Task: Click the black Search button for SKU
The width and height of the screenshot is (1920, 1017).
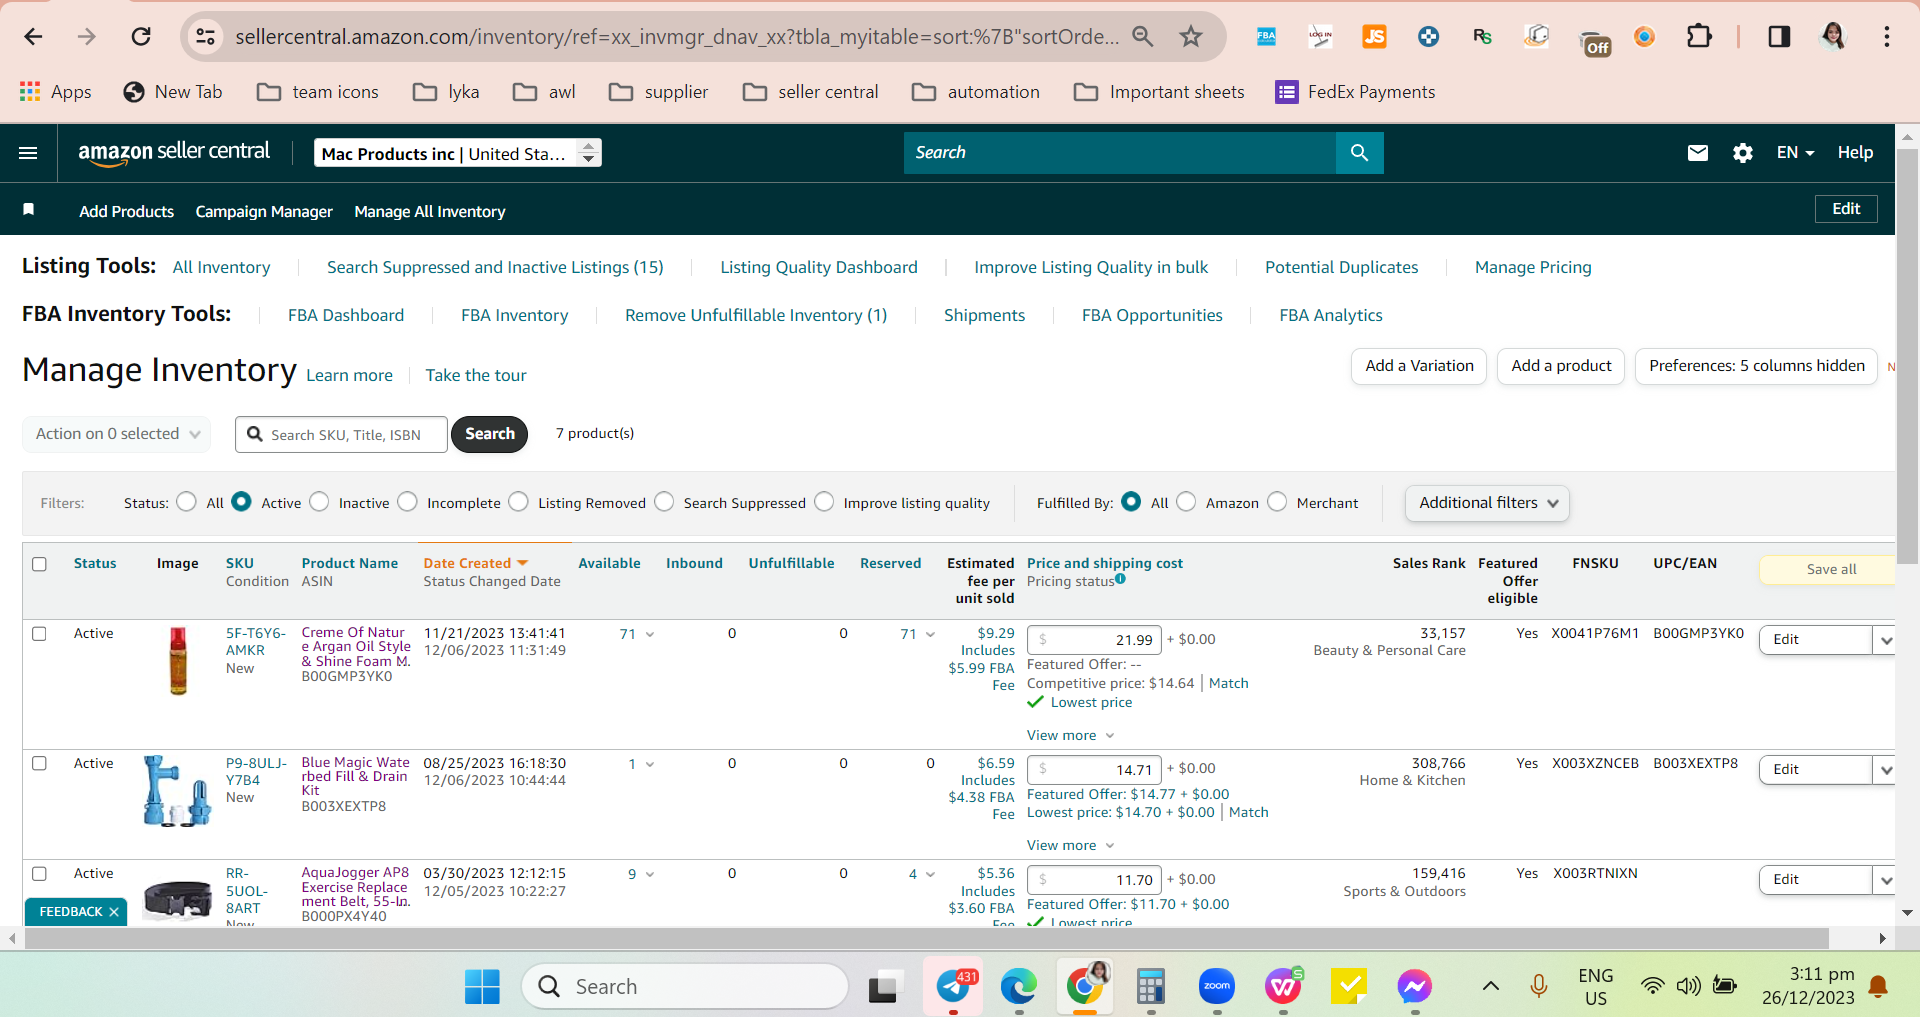Action: 489,434
